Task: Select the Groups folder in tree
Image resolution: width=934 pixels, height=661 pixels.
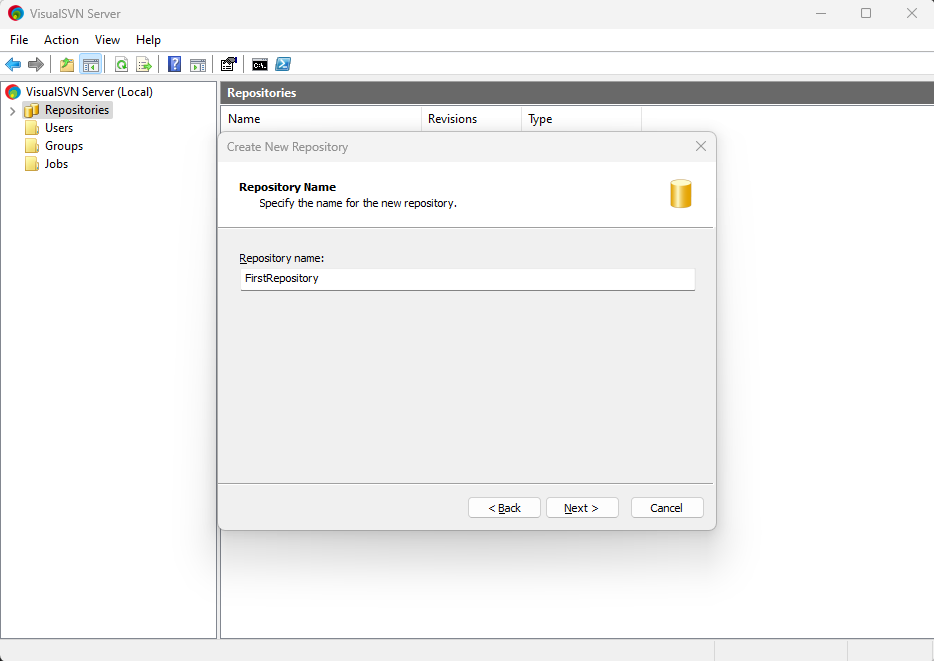Action: tap(63, 146)
